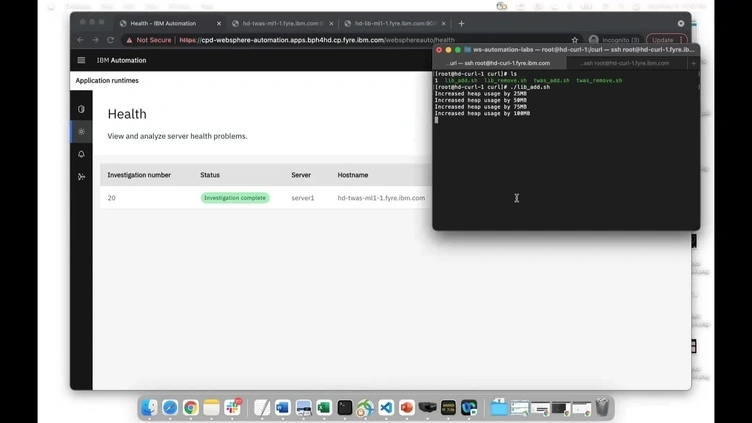
Task: Open Slack from the dock
Action: pos(233,408)
